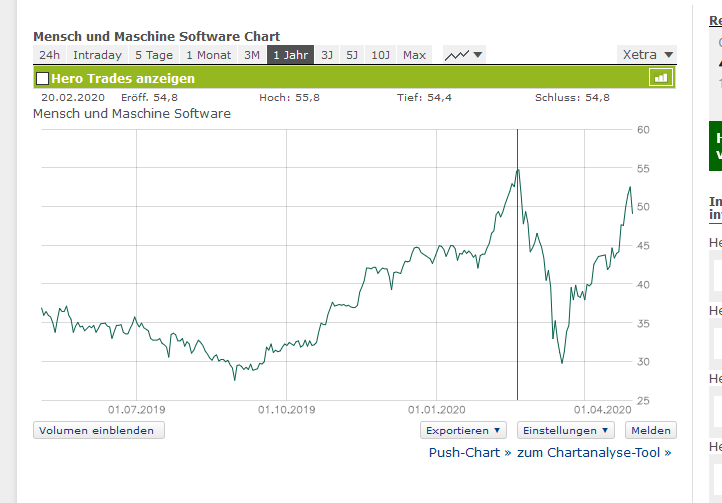
Task: Click the 60 price axis label
Action: click(643, 130)
